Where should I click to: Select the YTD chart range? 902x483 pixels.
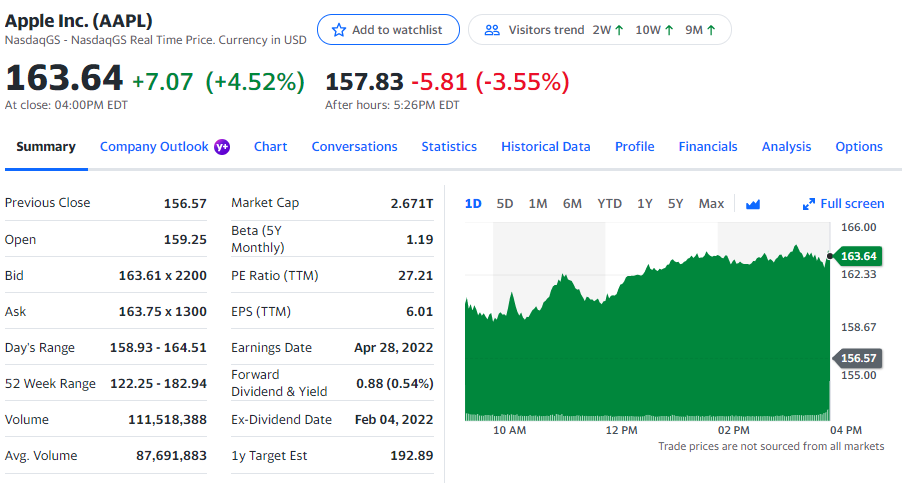pyautogui.click(x=609, y=204)
